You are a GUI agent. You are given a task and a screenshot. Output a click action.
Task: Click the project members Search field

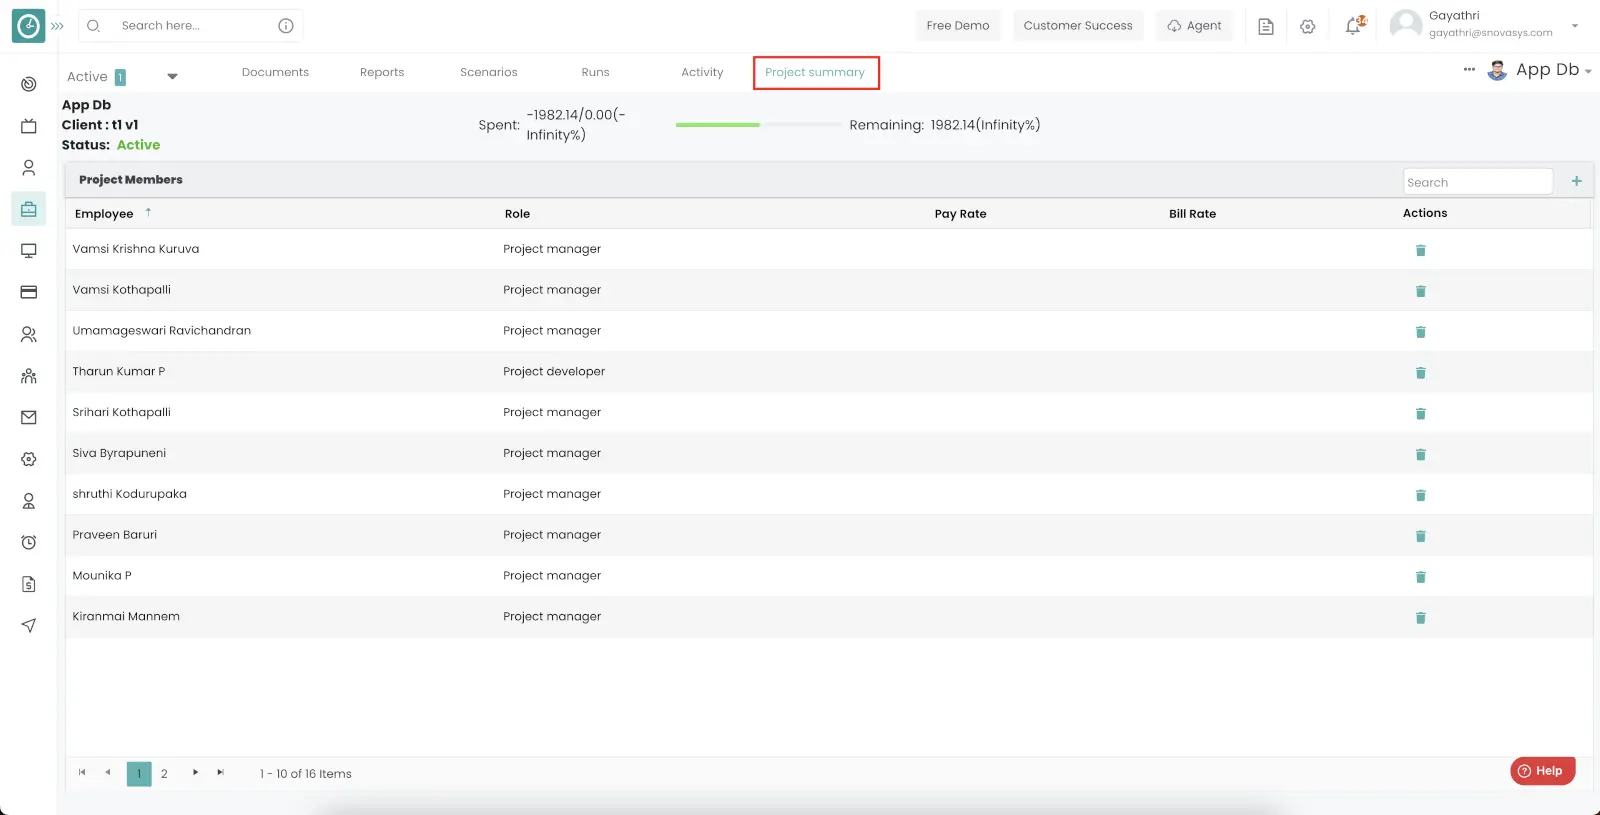coord(1477,182)
